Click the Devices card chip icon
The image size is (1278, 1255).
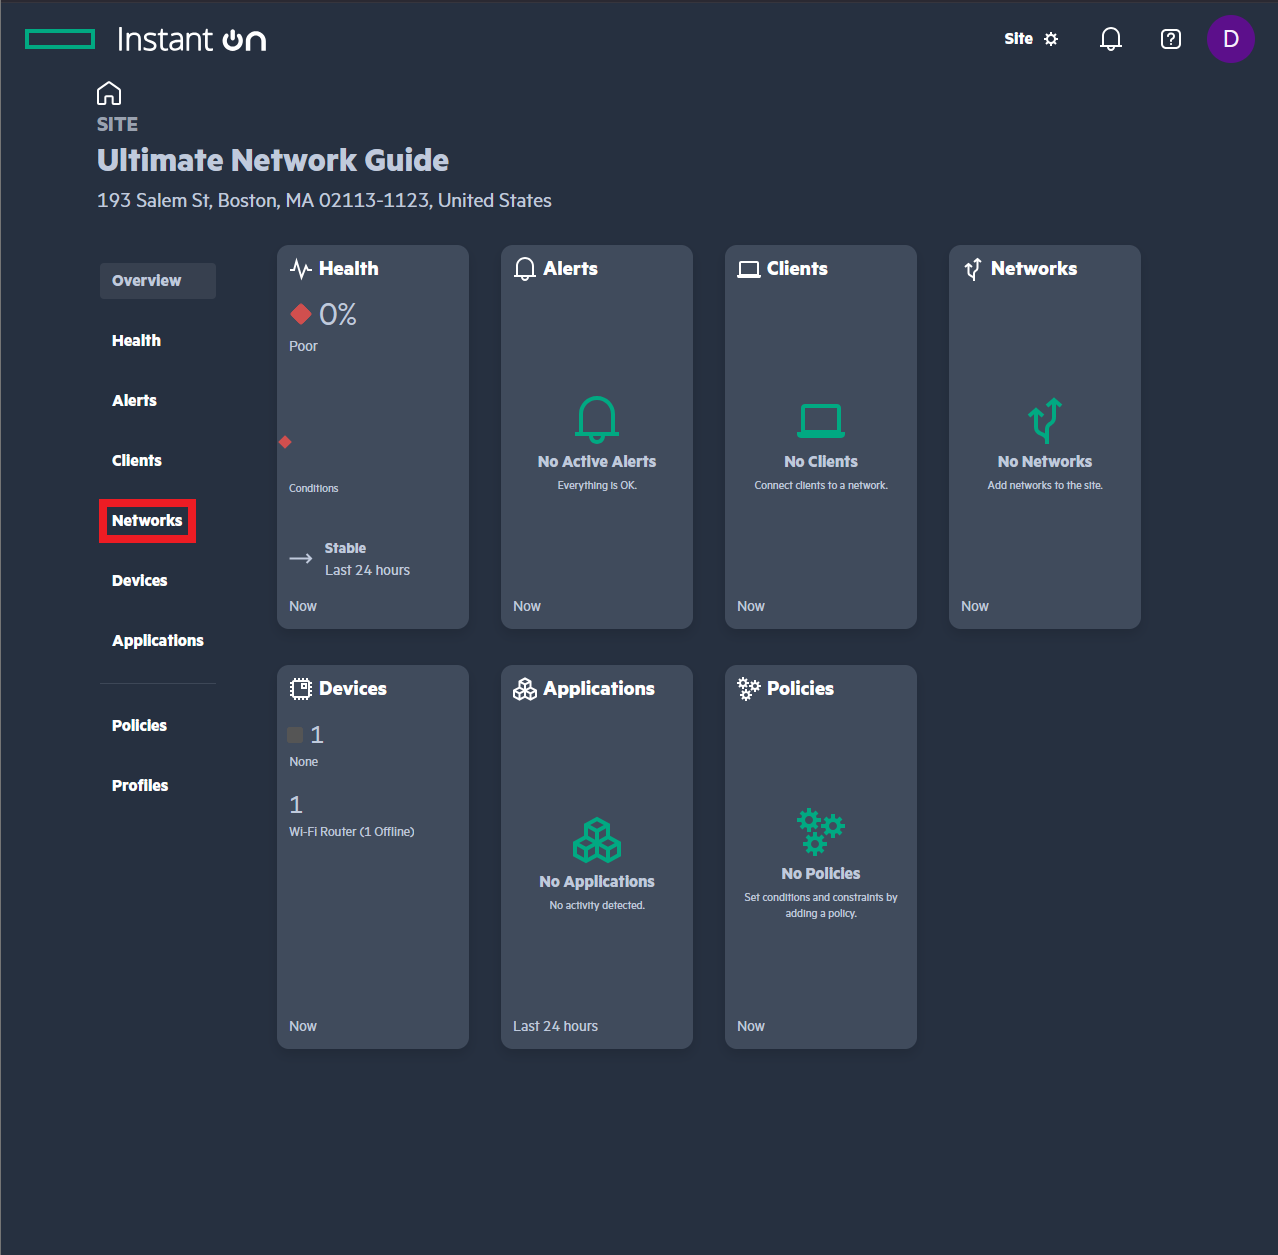[301, 689]
